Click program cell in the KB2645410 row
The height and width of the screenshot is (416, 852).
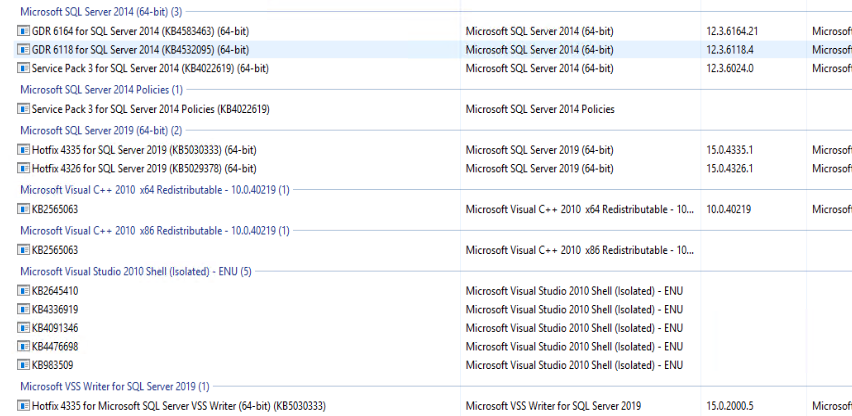574,291
